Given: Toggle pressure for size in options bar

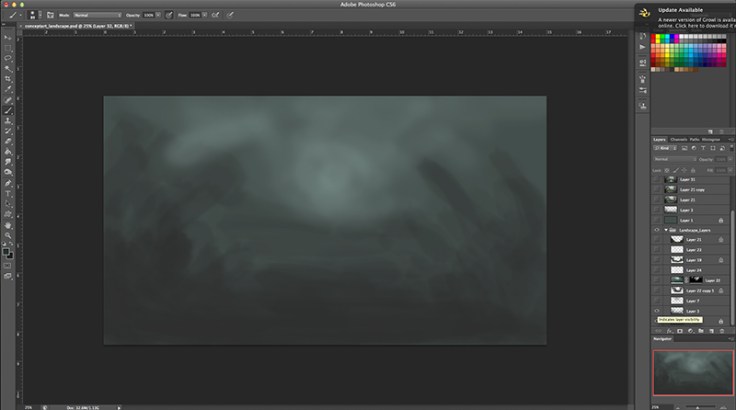Looking at the screenshot, I should click(x=230, y=15).
